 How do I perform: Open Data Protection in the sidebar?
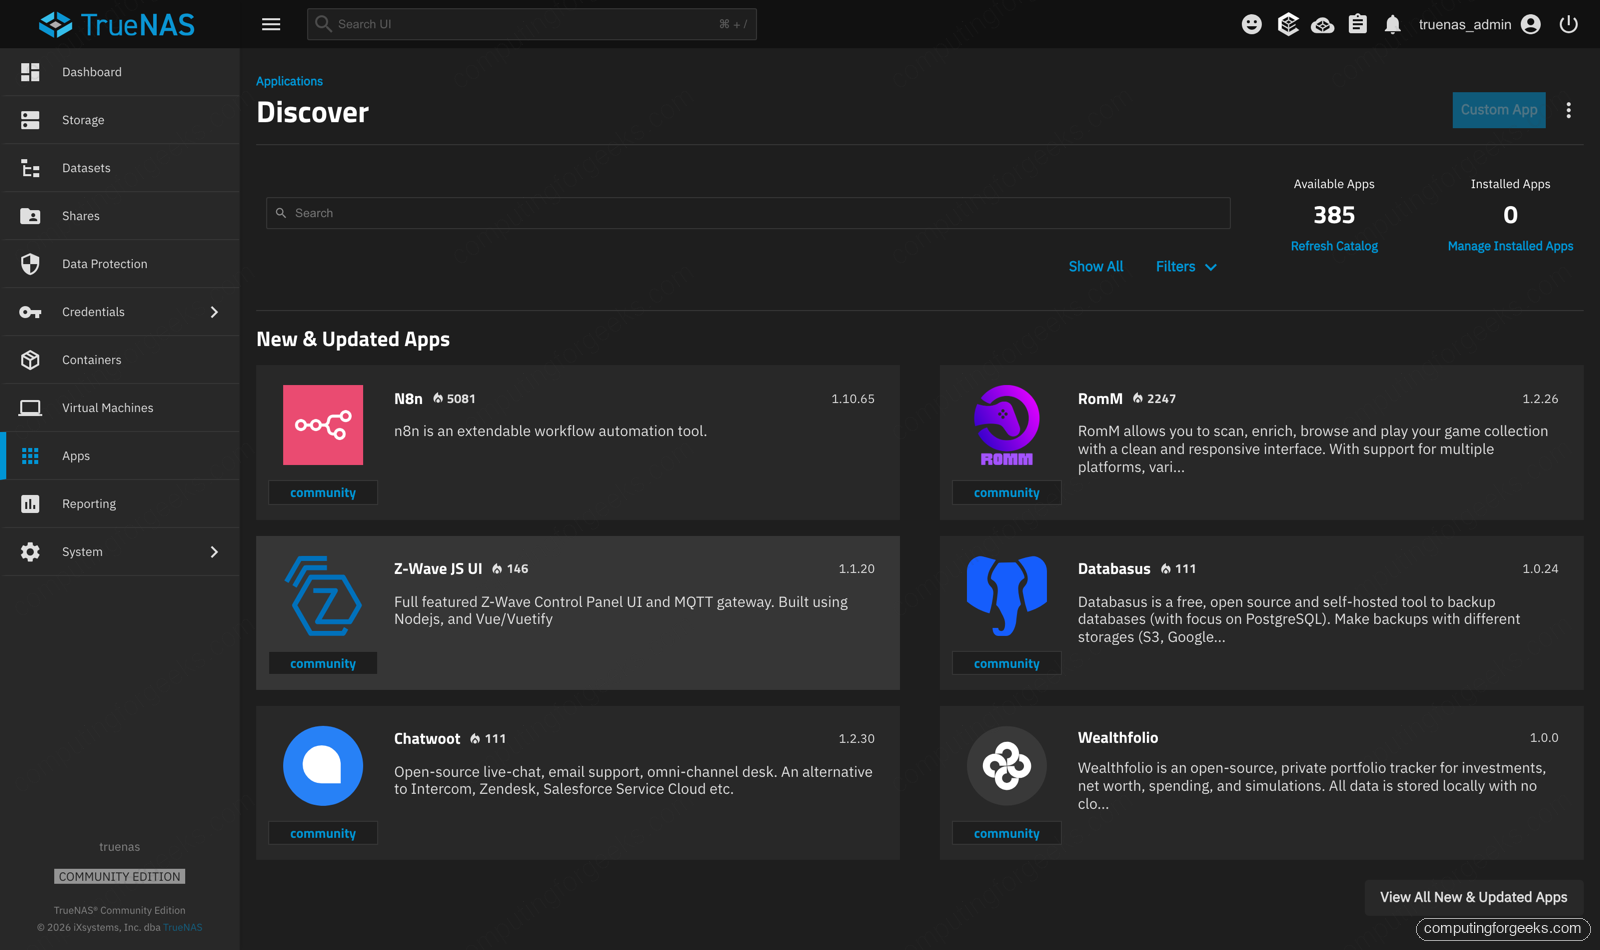tap(120, 264)
